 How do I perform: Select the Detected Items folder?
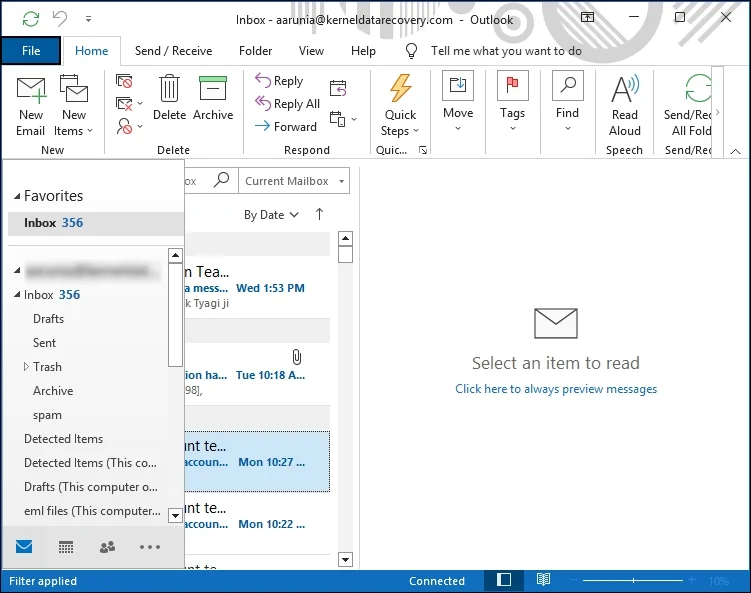(64, 439)
